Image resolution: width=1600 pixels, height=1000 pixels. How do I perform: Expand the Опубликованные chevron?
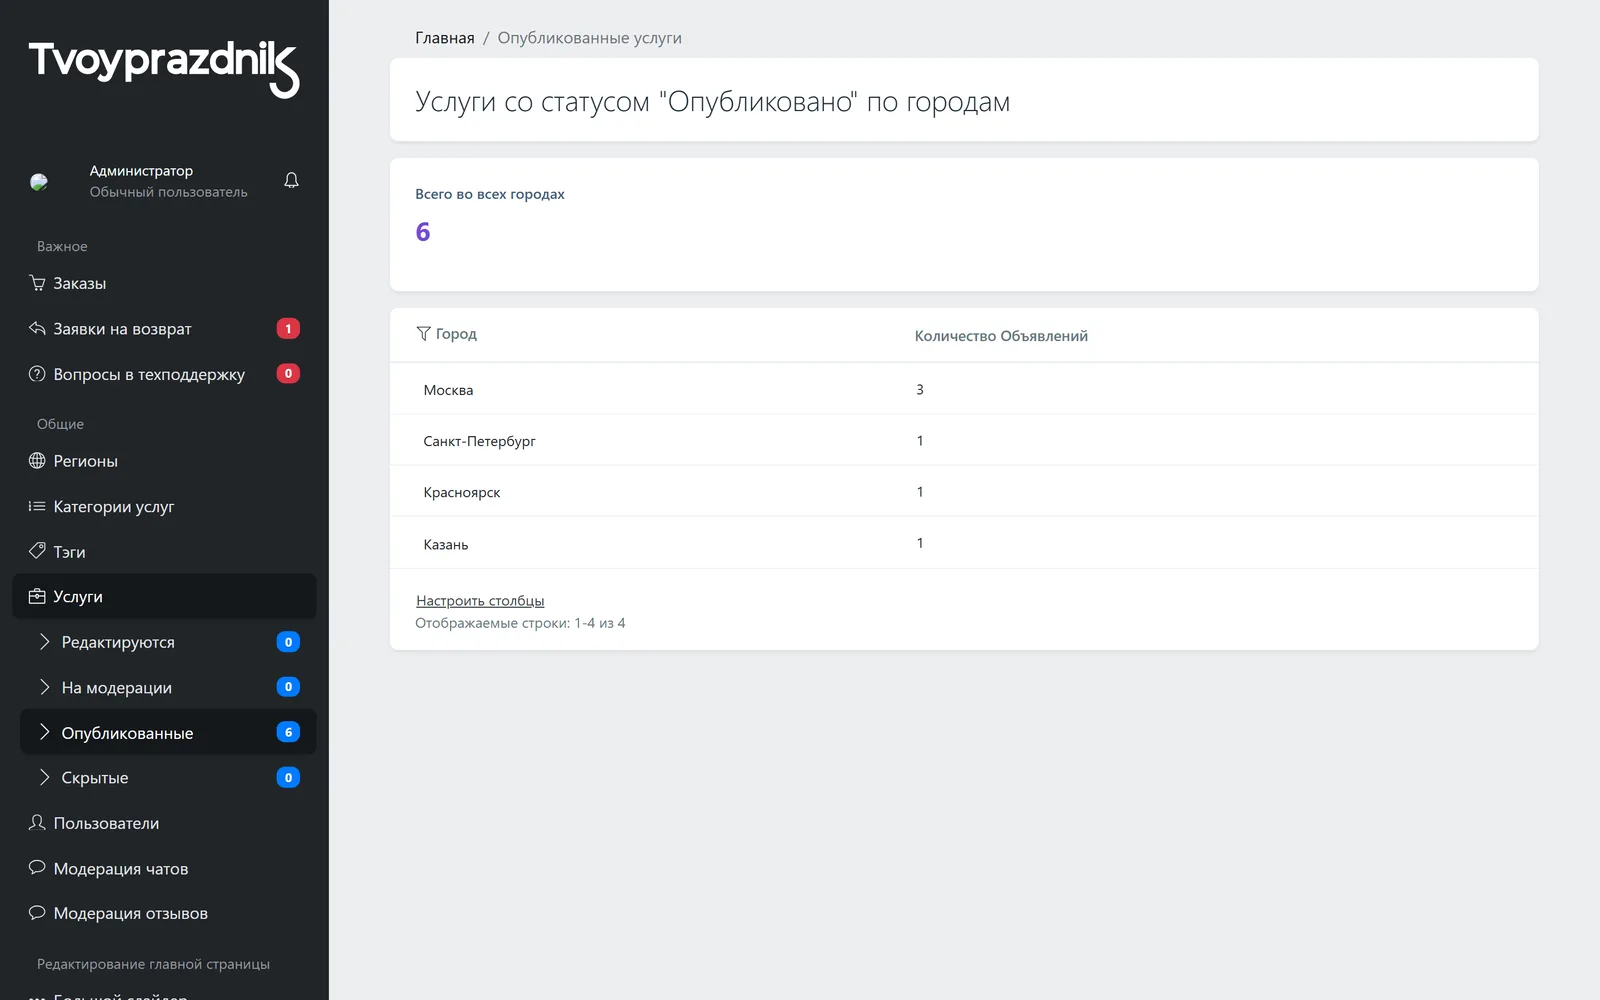(x=44, y=732)
